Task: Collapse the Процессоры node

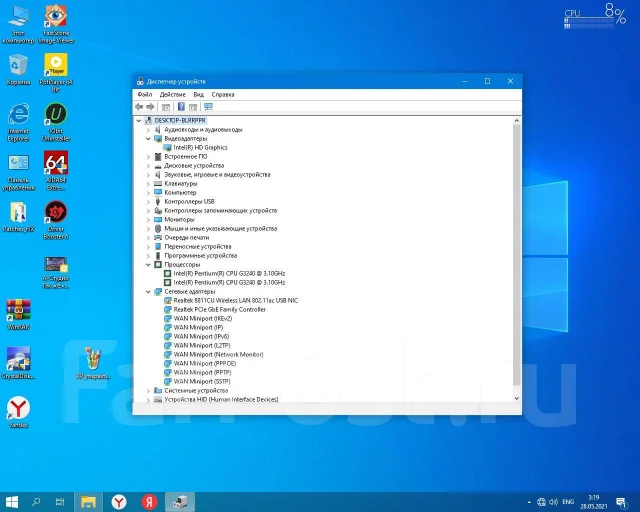Action: click(149, 264)
